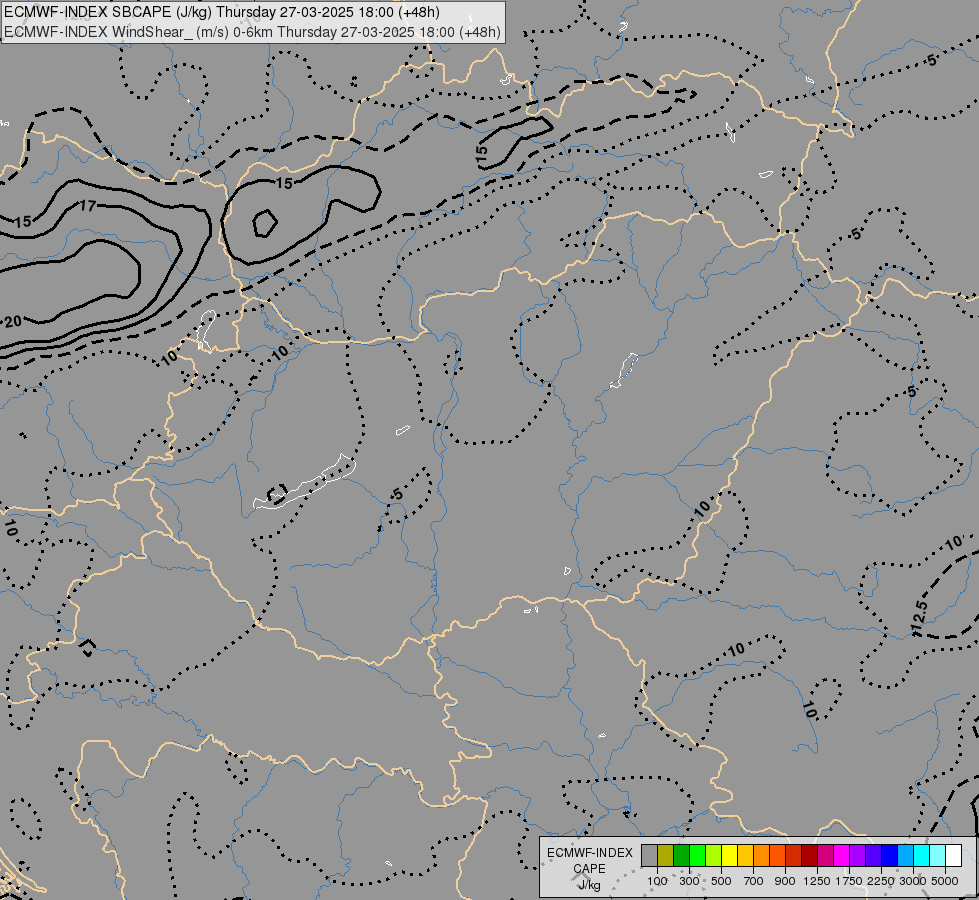This screenshot has width=979, height=900.
Task: Click the legend value "300"
Action: point(689,881)
